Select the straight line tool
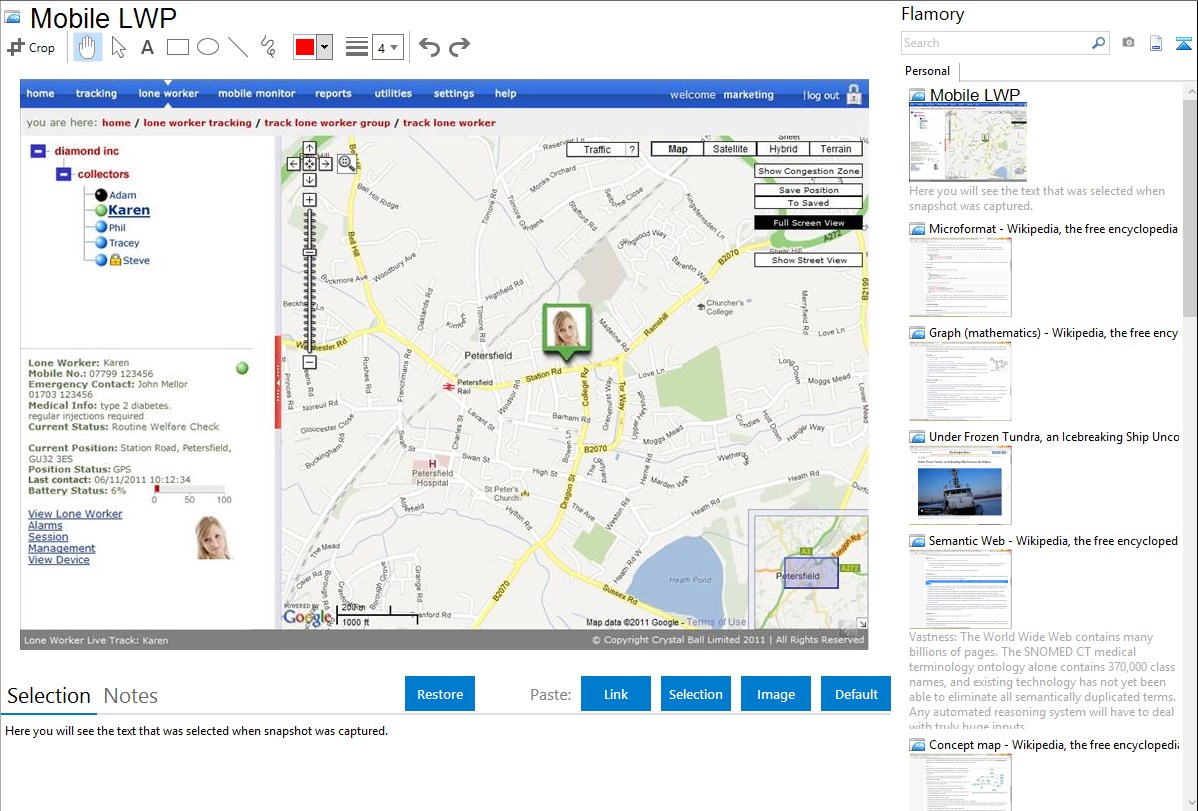The image size is (1198, 811). [x=238, y=47]
